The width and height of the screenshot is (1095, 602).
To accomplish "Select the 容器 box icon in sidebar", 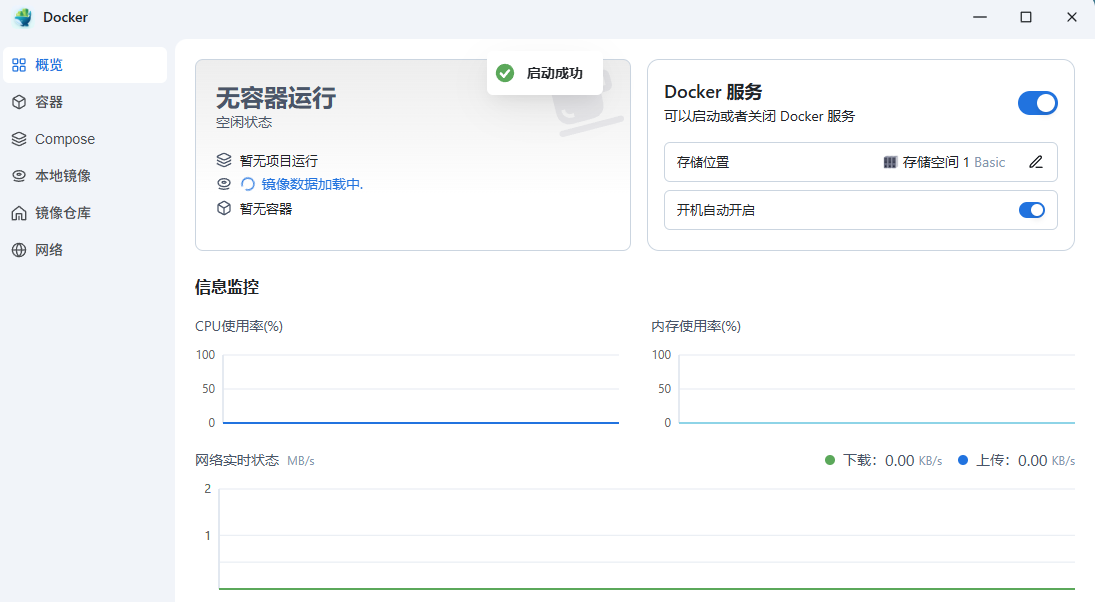I will tap(18, 101).
